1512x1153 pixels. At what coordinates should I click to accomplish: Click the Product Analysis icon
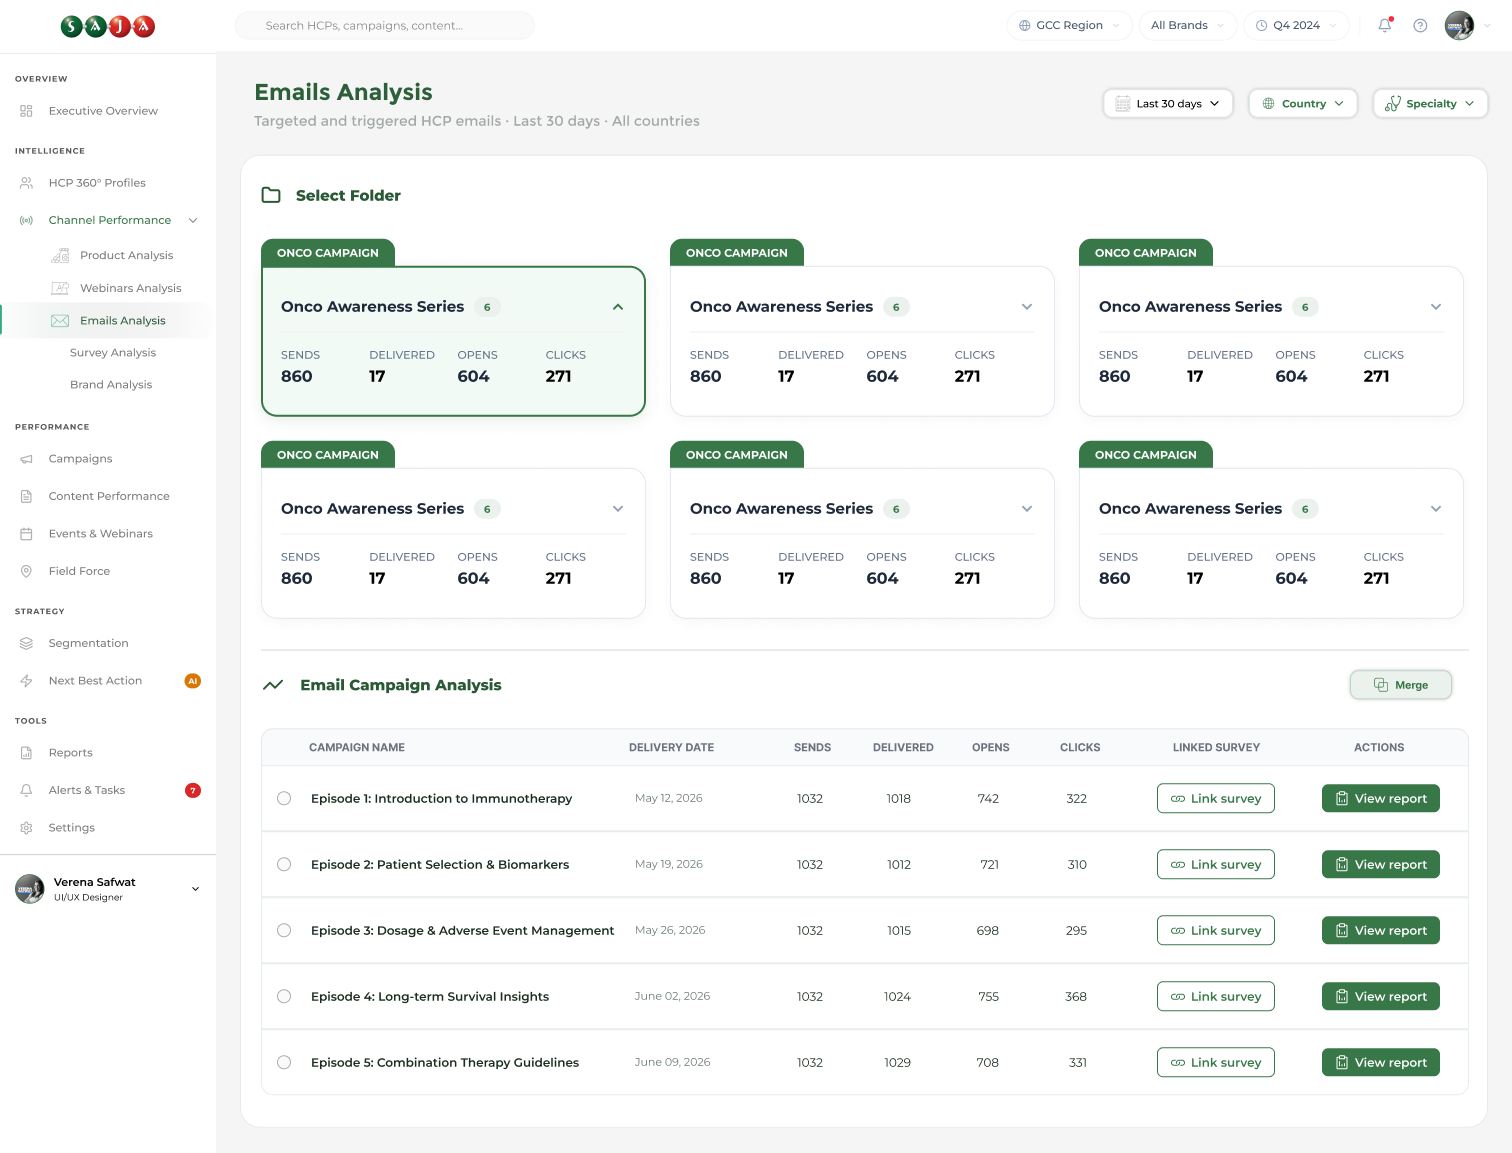click(60, 255)
